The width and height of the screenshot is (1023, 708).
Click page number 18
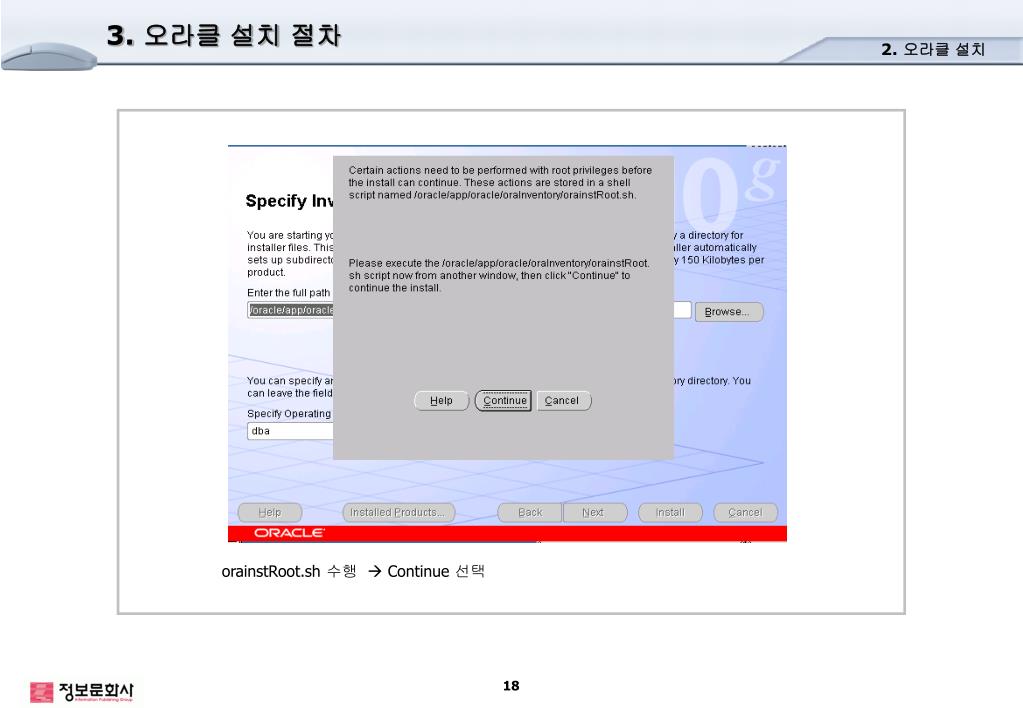tap(512, 686)
